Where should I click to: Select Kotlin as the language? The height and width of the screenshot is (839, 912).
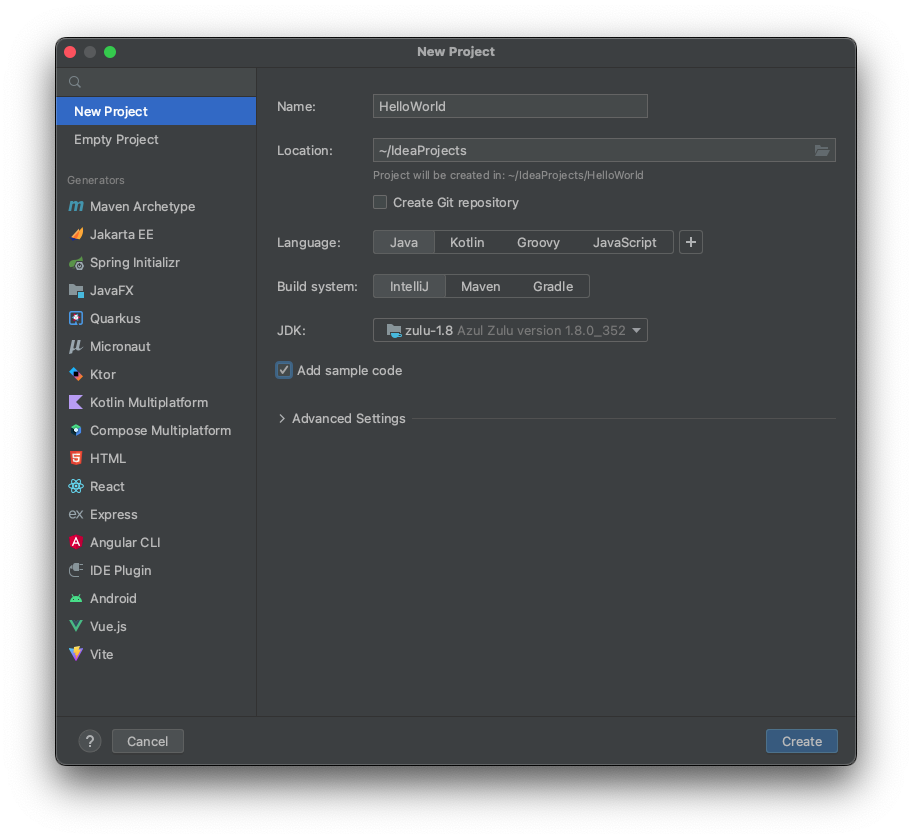(x=467, y=243)
